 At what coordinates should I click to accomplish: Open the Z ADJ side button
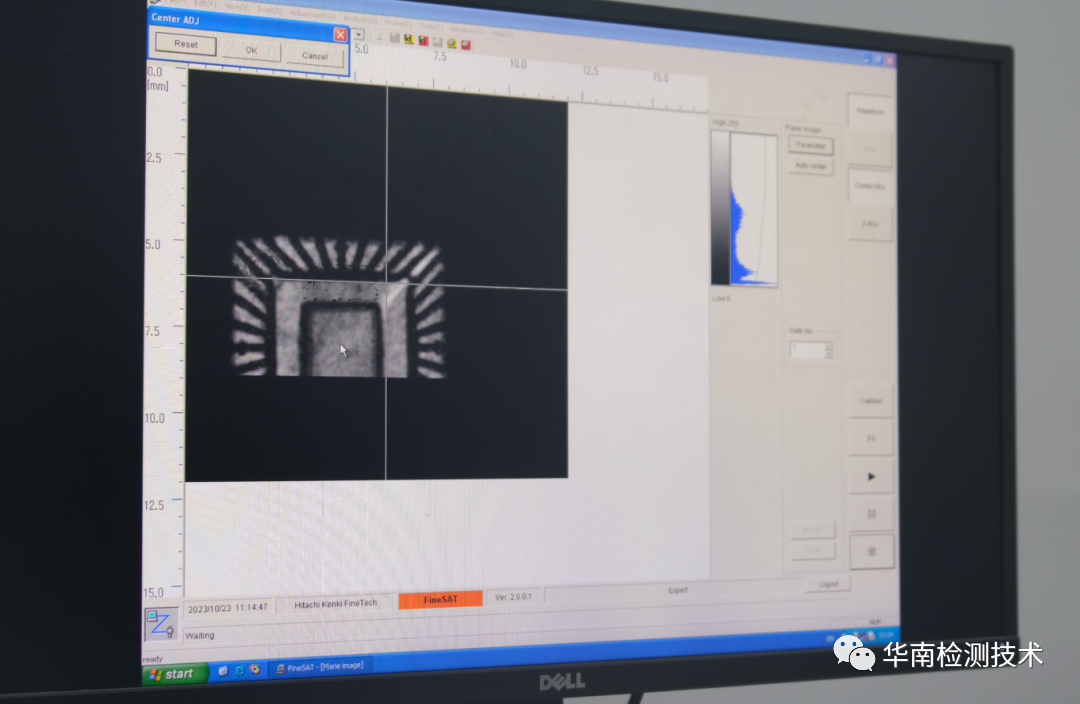(x=870, y=224)
